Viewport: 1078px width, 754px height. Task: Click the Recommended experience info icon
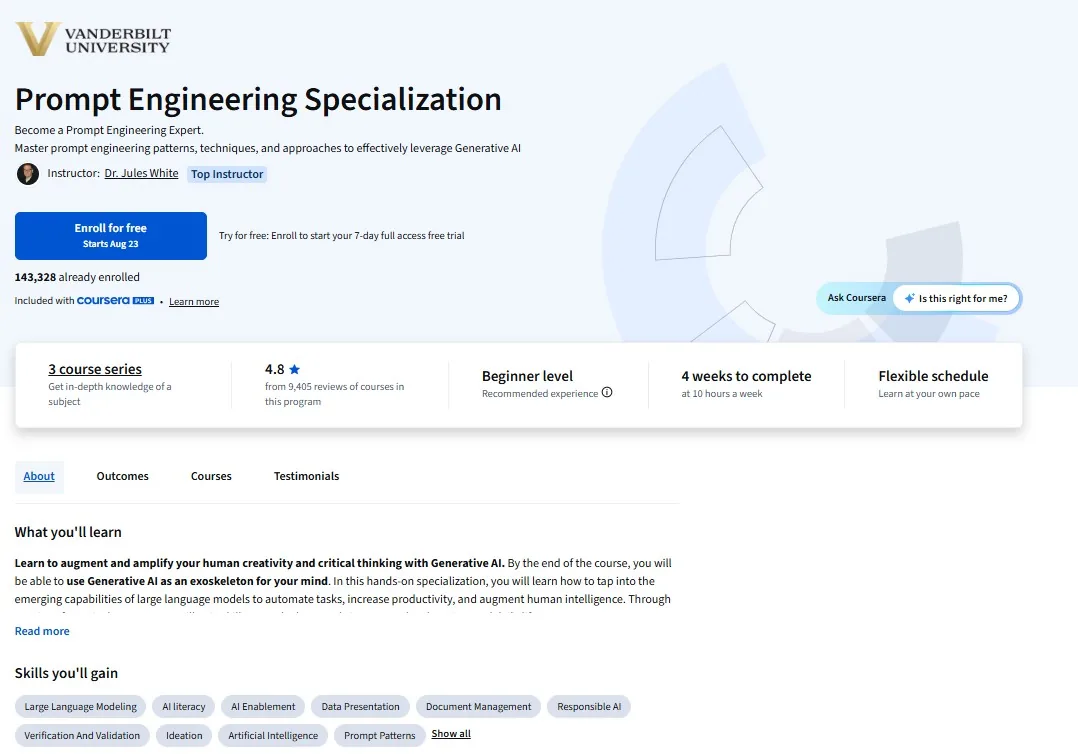pos(607,392)
